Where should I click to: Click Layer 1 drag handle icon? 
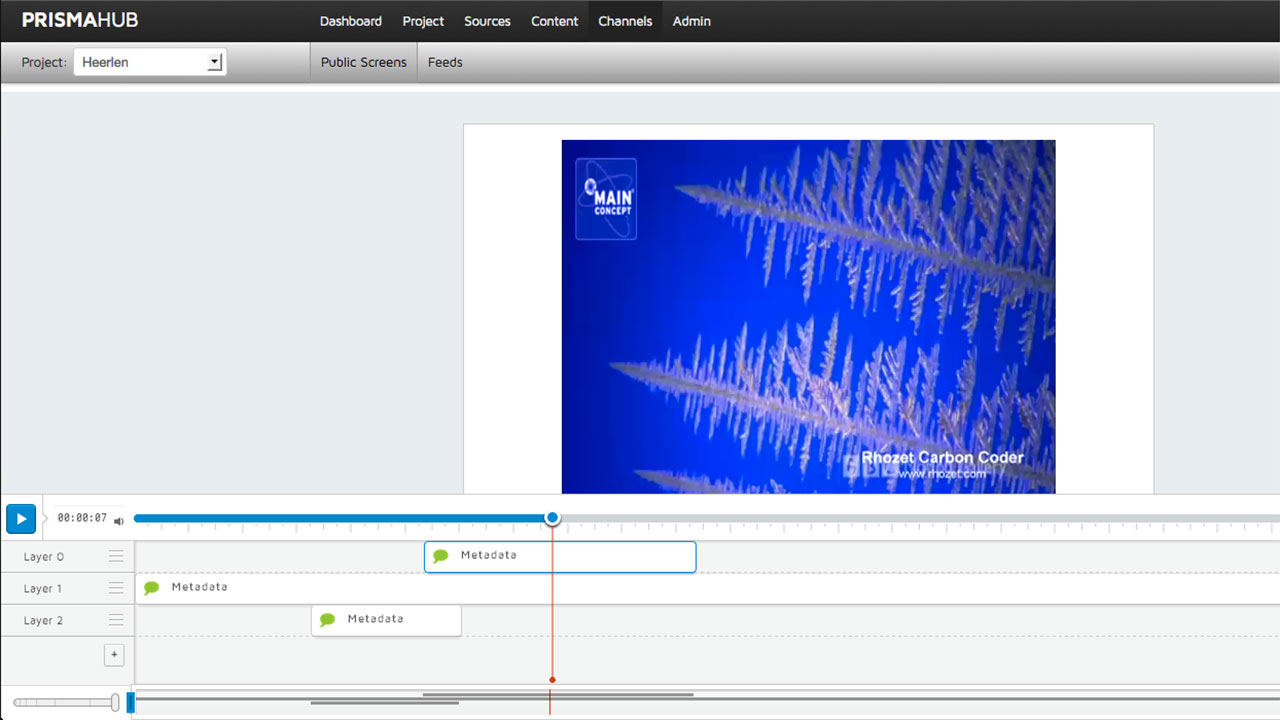pyautogui.click(x=117, y=588)
